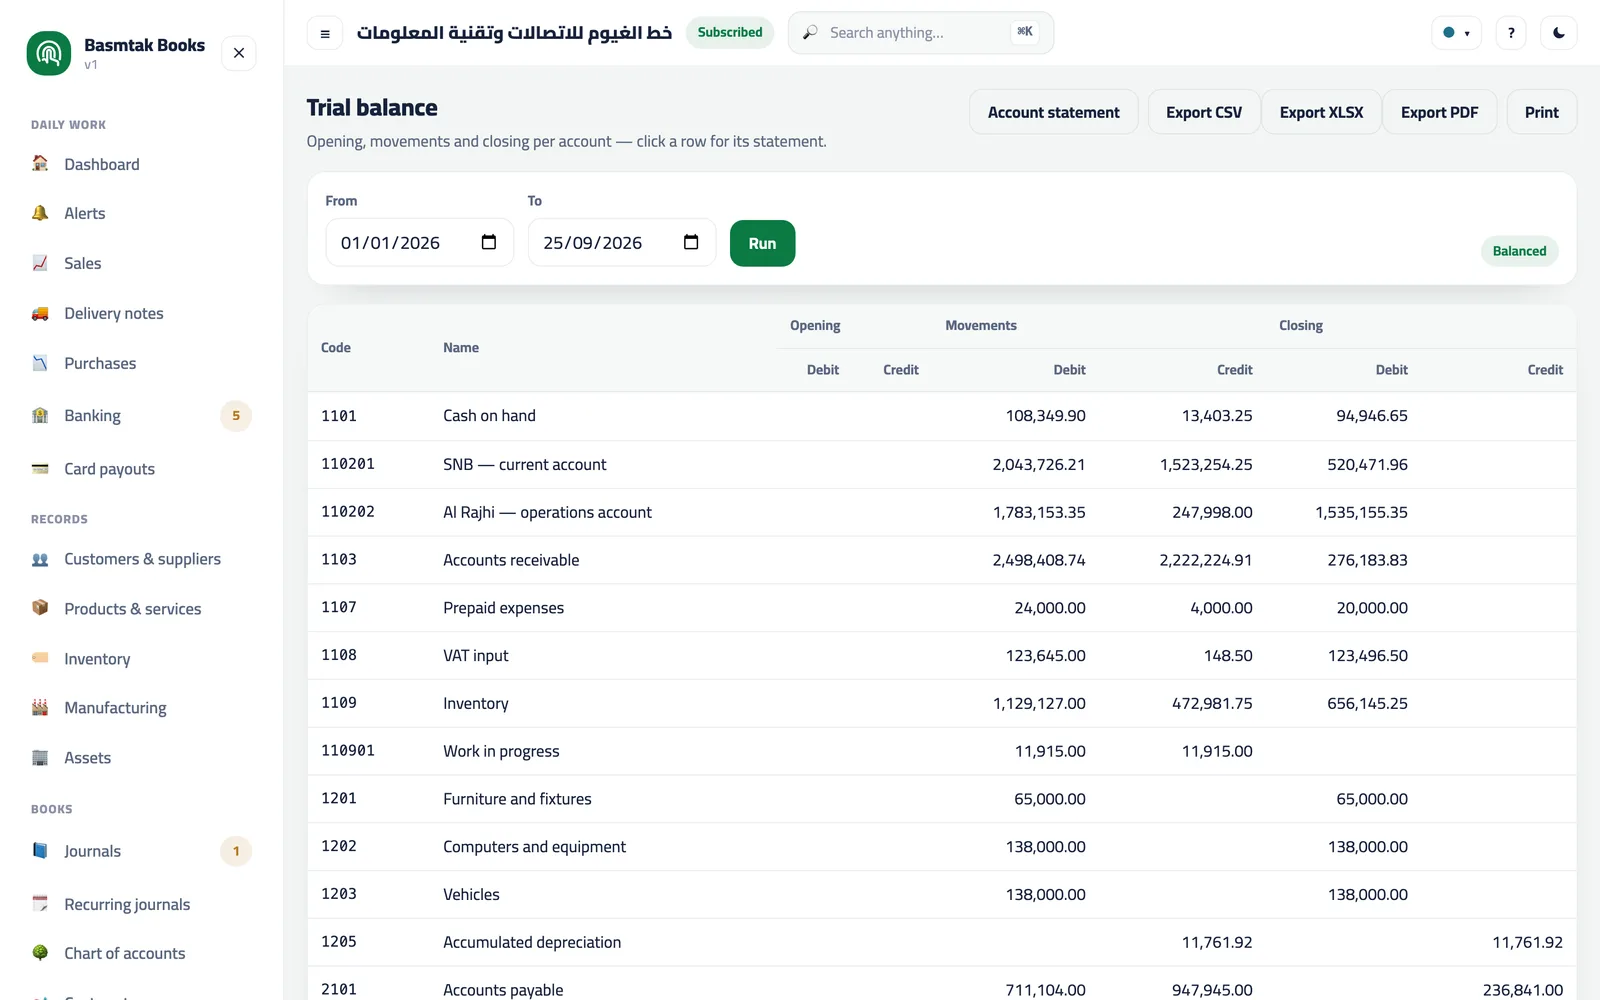Open the From date calendar picker
The width and height of the screenshot is (1600, 1000).
[489, 242]
